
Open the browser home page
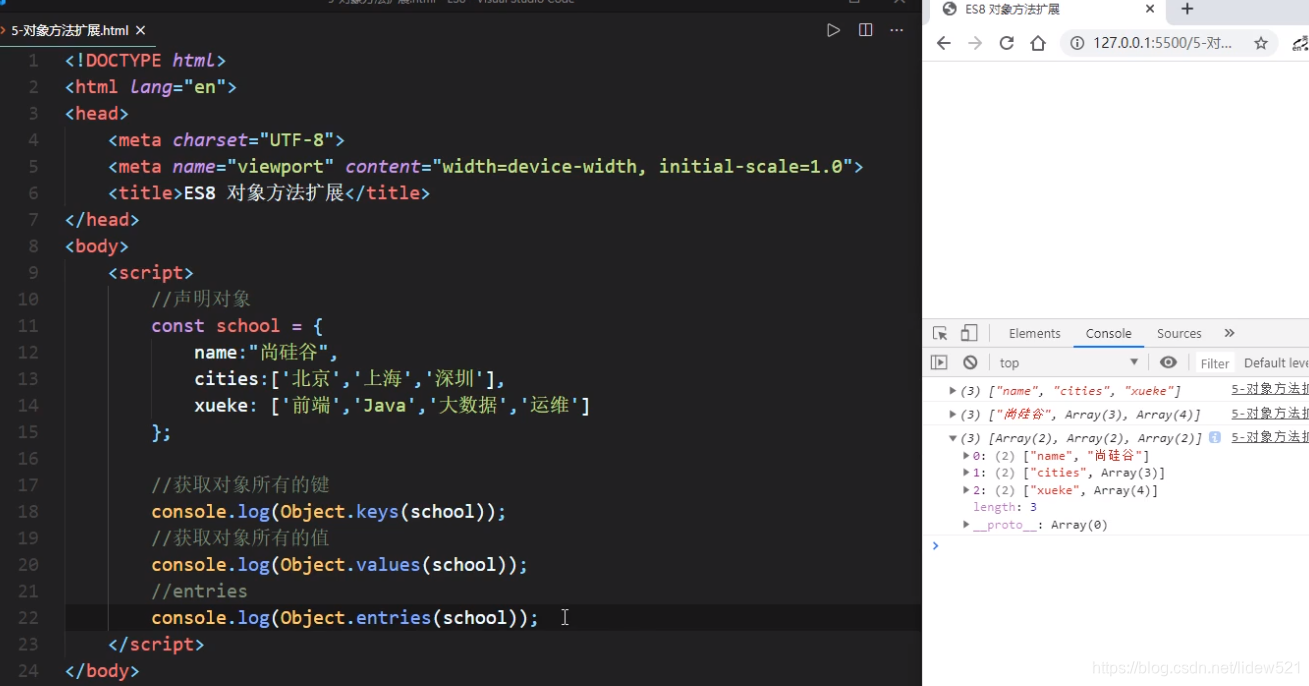tap(1038, 43)
